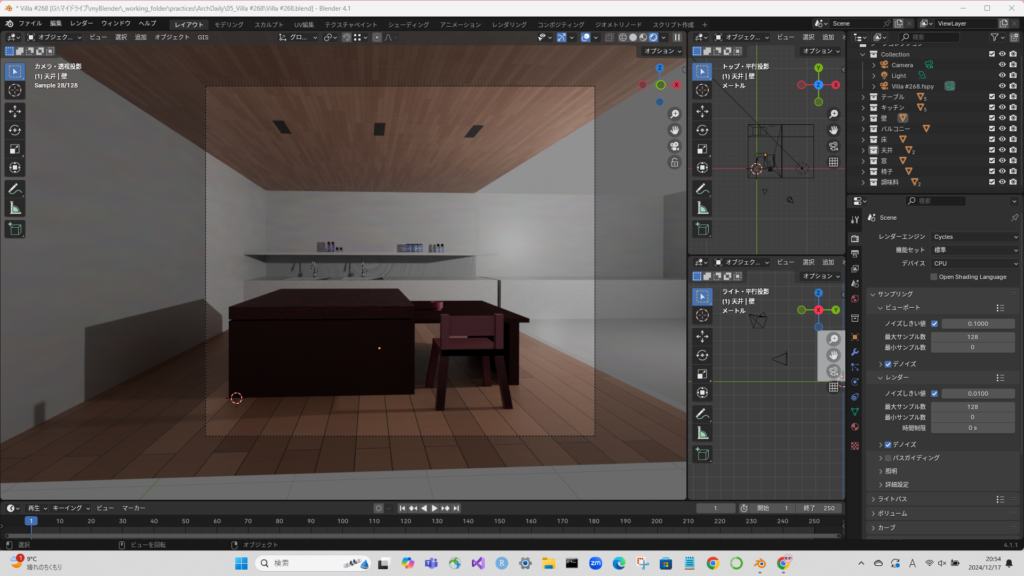Click the camera view icon in main viewport
This screenshot has width=1024, height=576.
[675, 146]
